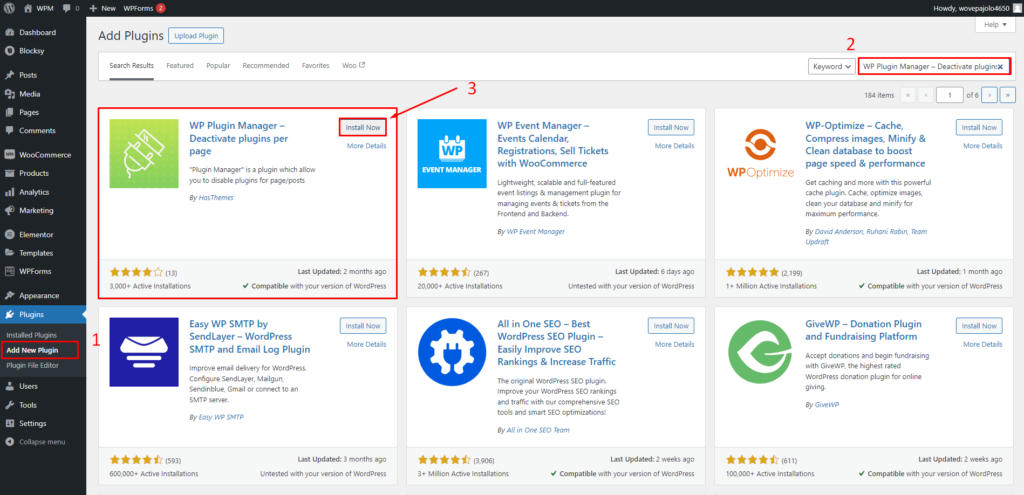
Task: Expand the Help panel dropdown
Action: pyautogui.click(x=992, y=25)
